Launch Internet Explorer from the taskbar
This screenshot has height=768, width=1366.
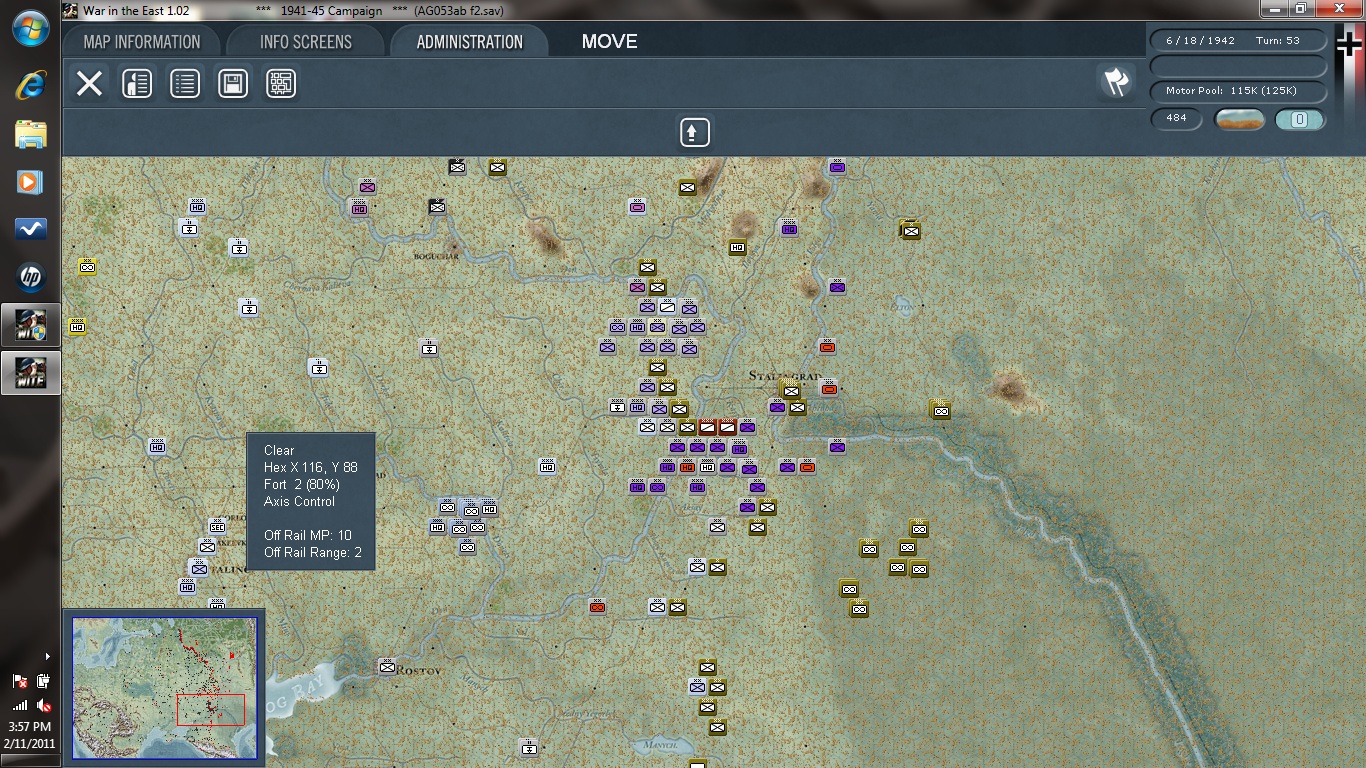(30, 85)
